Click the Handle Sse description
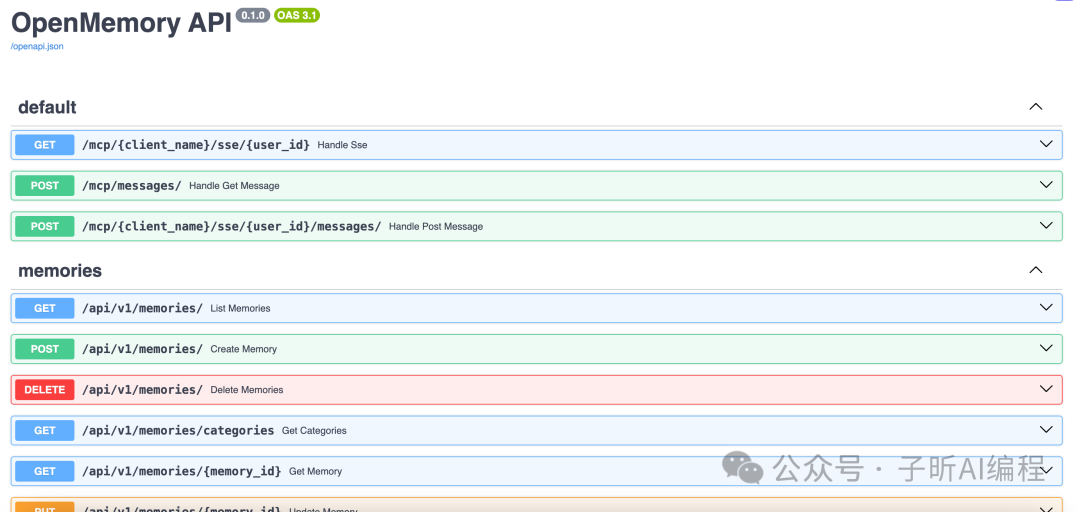 coord(342,145)
